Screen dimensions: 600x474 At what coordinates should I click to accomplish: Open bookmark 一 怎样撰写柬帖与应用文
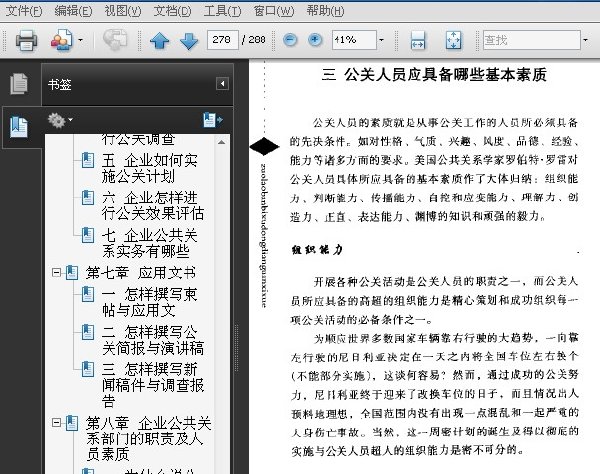150,302
